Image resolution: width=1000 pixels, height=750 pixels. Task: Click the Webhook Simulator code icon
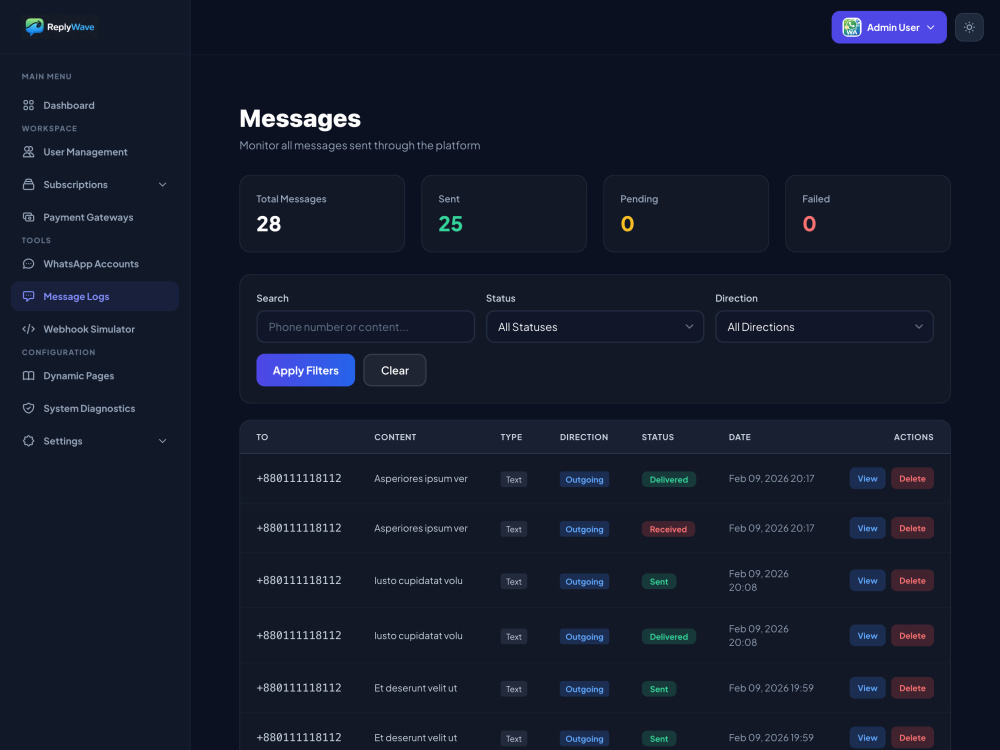[29, 329]
